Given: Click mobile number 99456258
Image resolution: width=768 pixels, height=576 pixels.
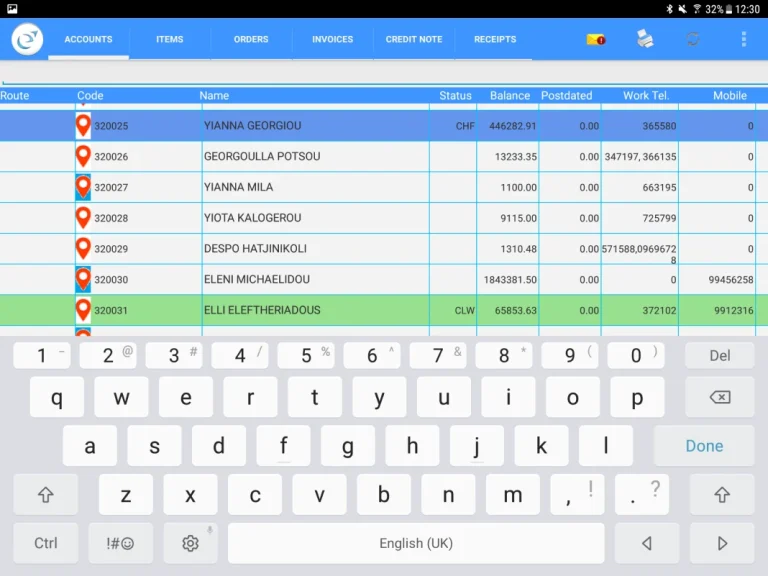Looking at the screenshot, I should click(x=731, y=280).
